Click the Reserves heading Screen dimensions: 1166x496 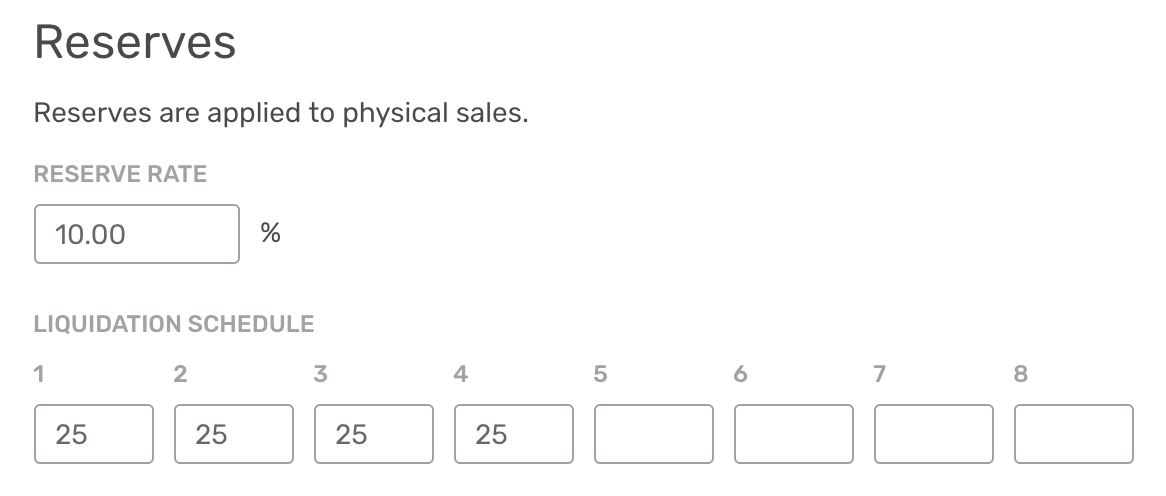click(135, 42)
